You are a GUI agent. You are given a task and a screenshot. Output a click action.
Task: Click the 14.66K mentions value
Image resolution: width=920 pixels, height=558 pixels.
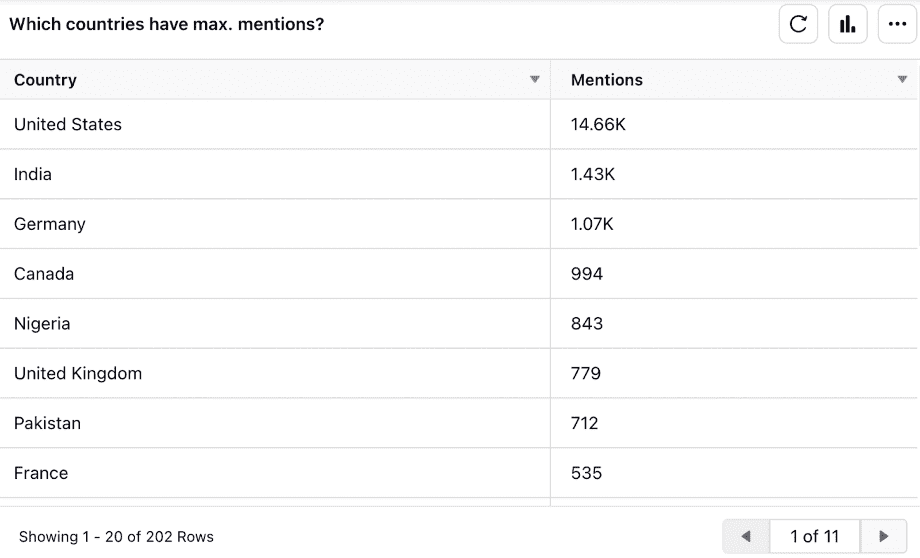[598, 125]
